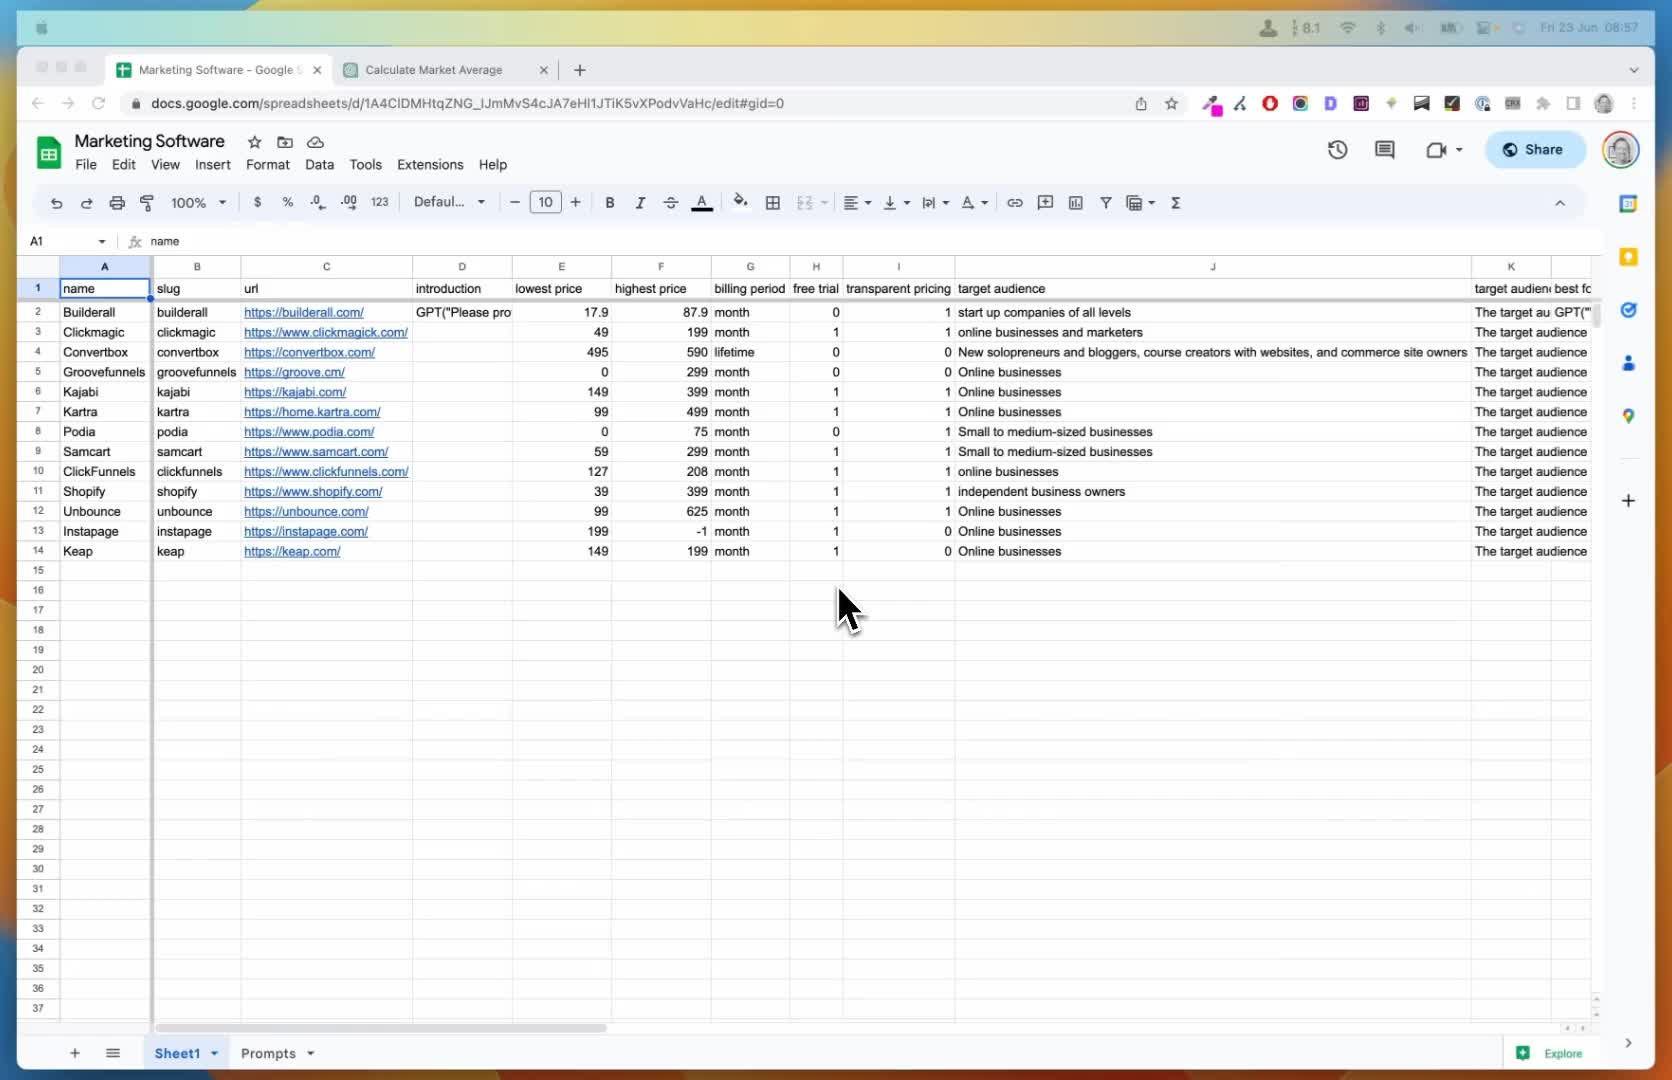Screen dimensions: 1672x1080
Task: Click the Redo icon in toolbar
Action: (86, 203)
